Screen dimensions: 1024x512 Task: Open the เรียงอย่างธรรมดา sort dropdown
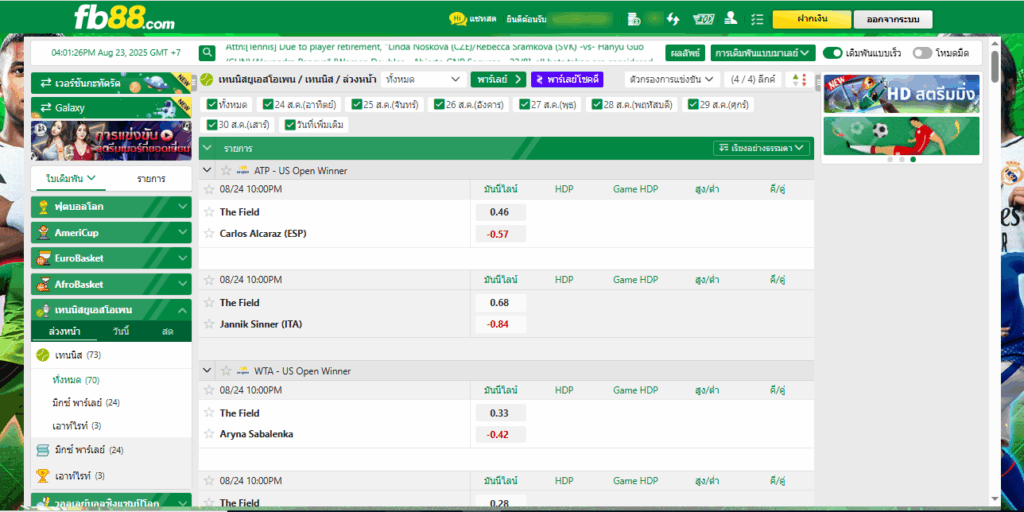click(x=761, y=148)
